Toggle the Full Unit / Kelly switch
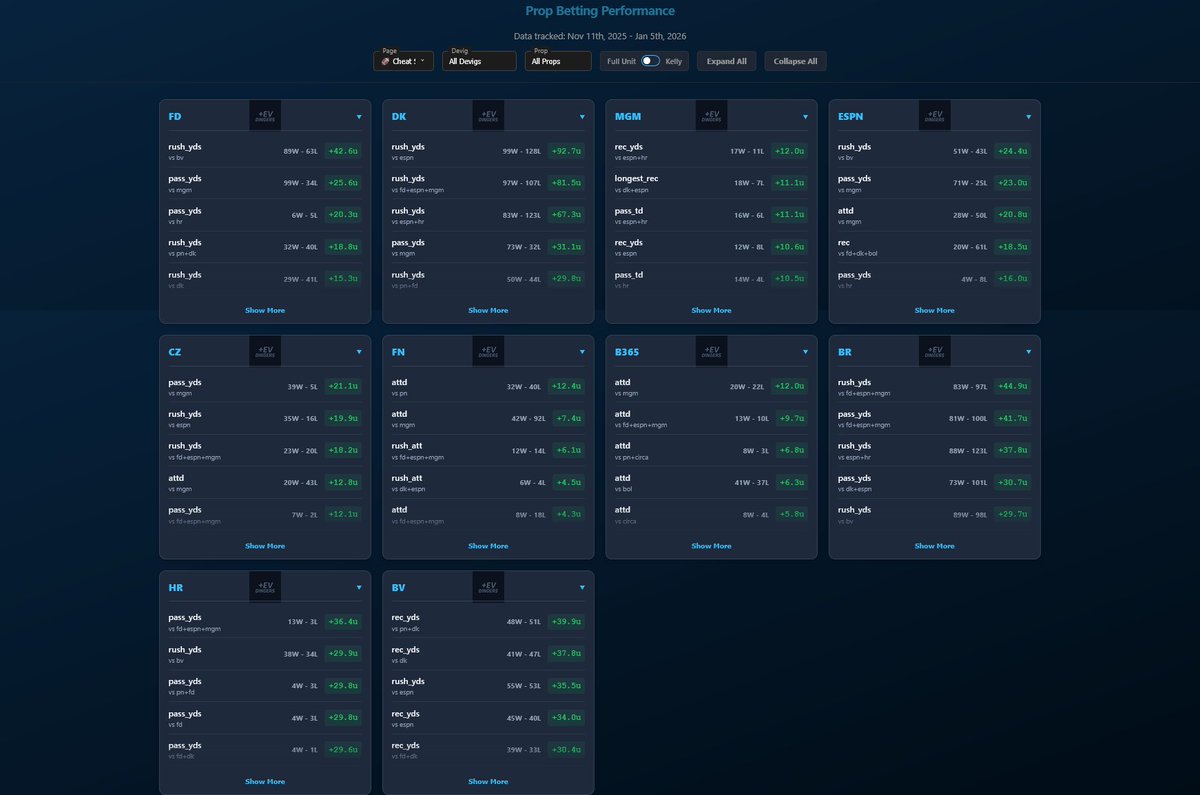 [x=650, y=61]
